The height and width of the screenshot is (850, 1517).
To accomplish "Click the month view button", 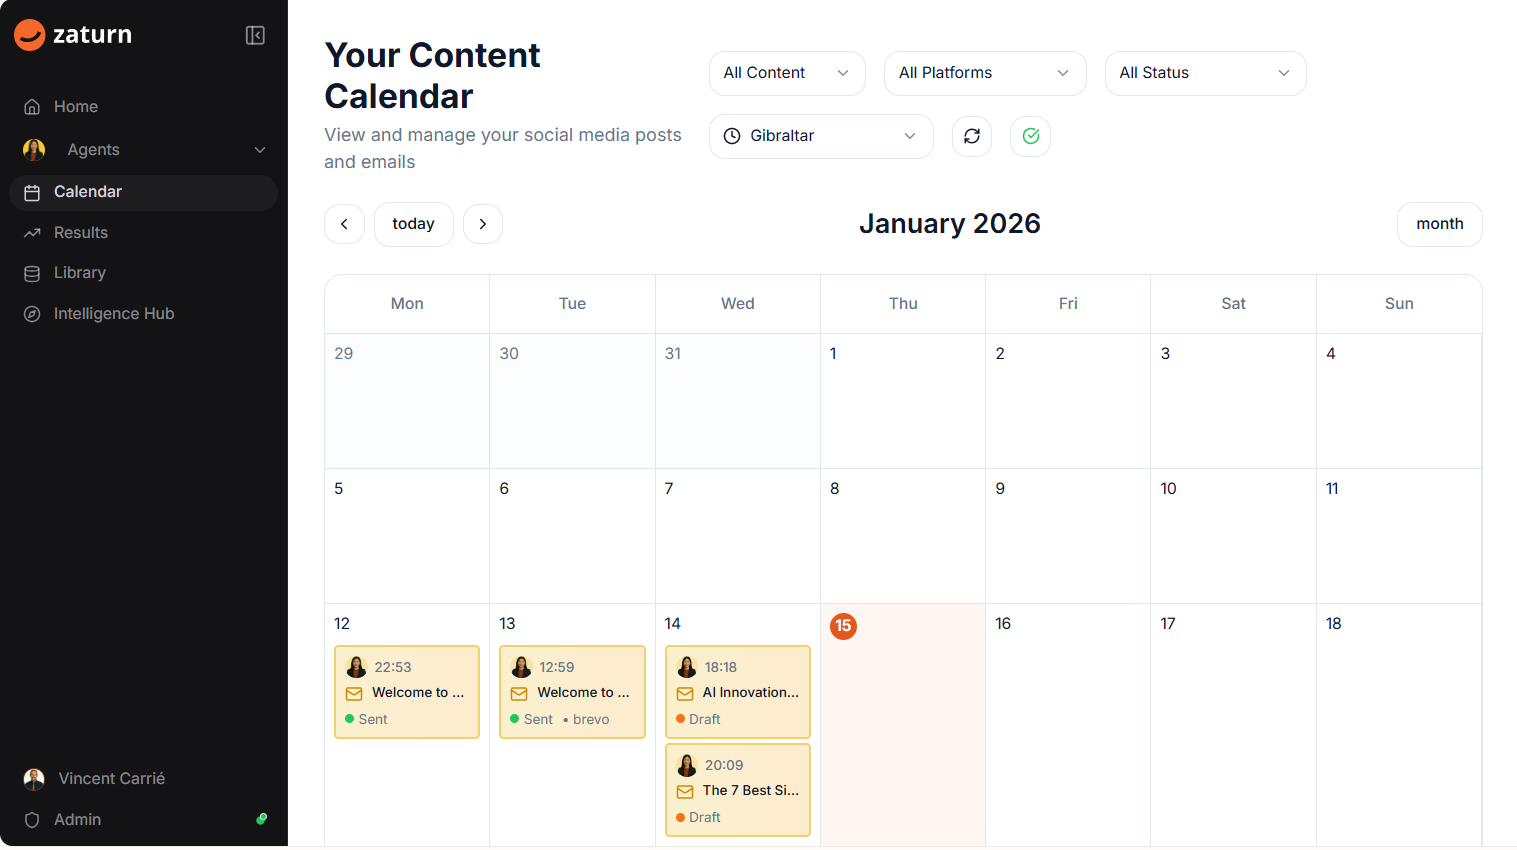I will (1439, 224).
